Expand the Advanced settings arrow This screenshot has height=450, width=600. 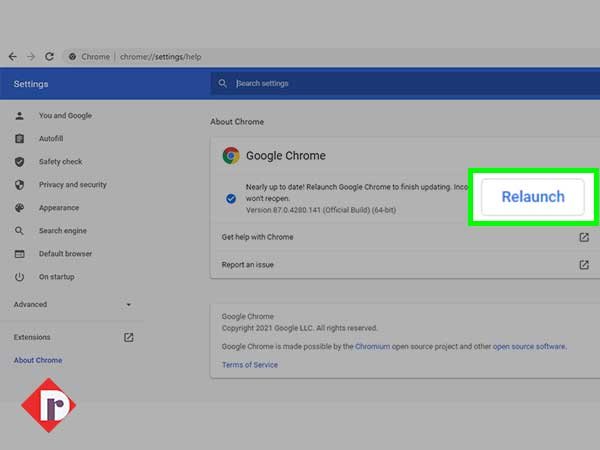[129, 305]
